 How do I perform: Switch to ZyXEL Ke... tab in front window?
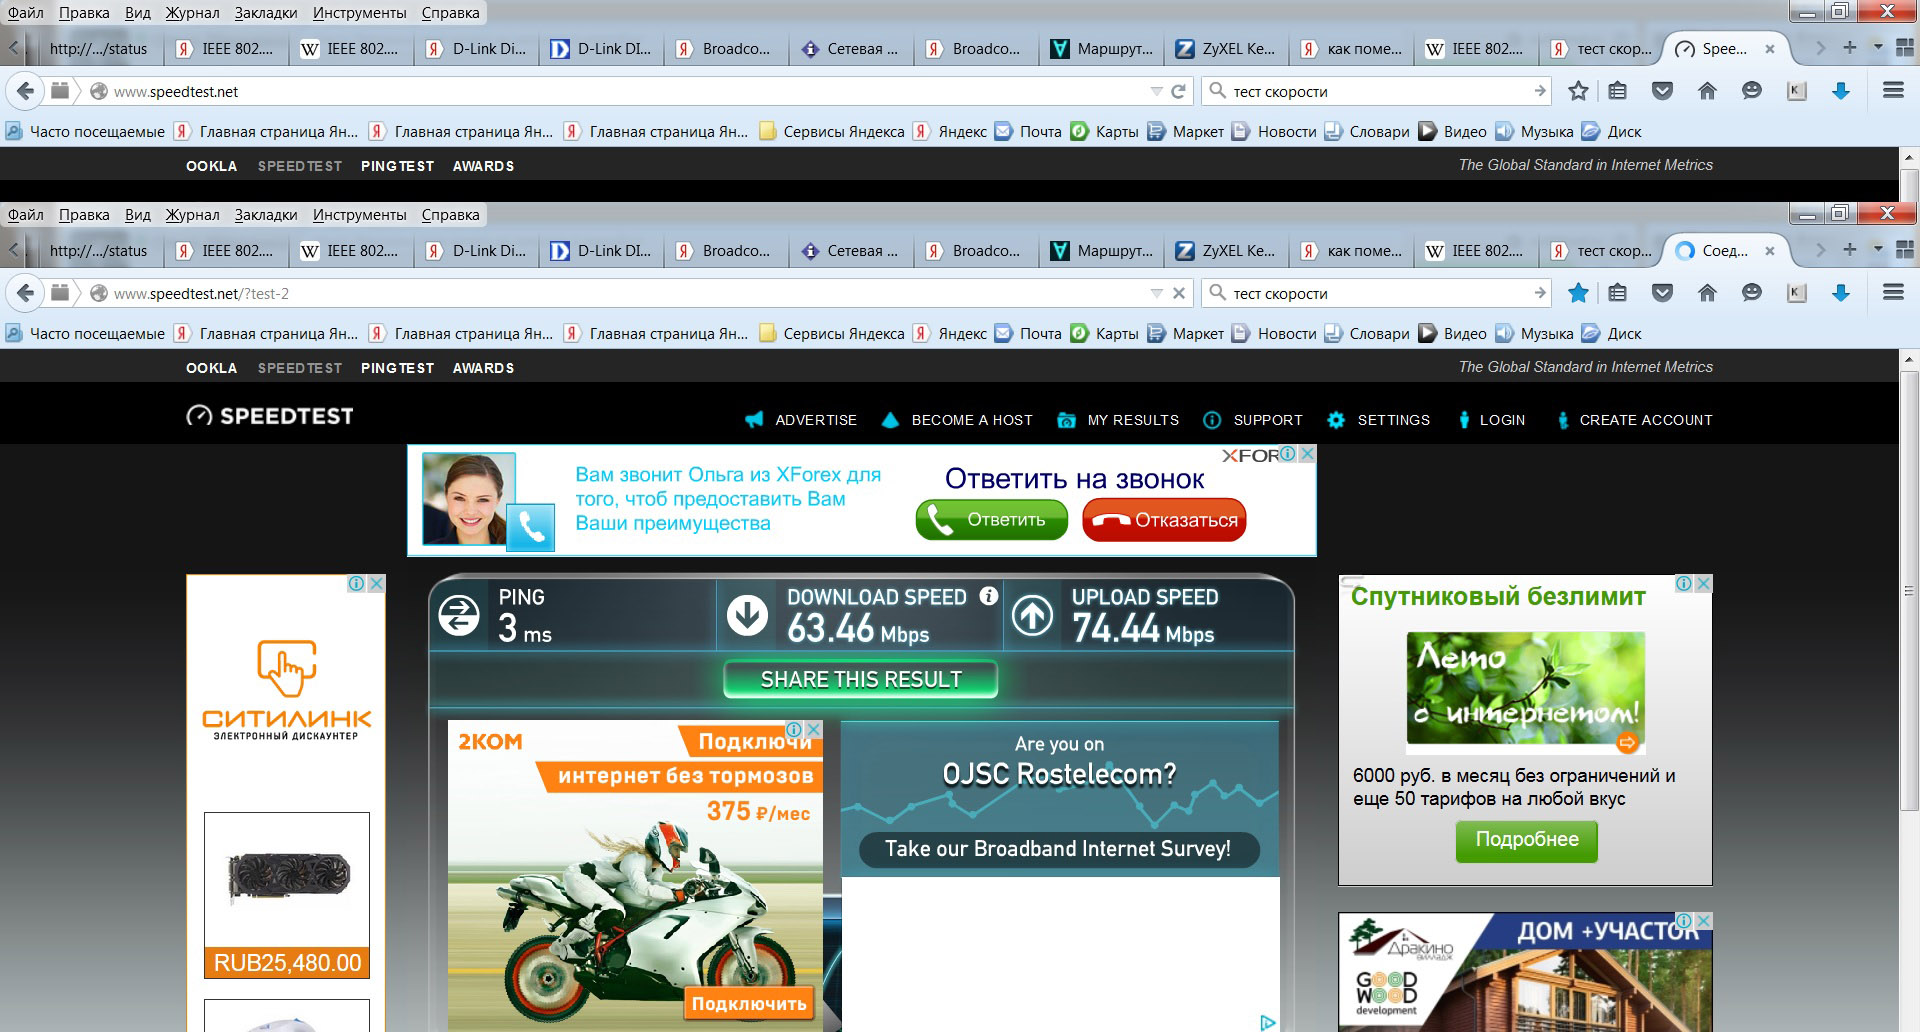coord(1226,251)
